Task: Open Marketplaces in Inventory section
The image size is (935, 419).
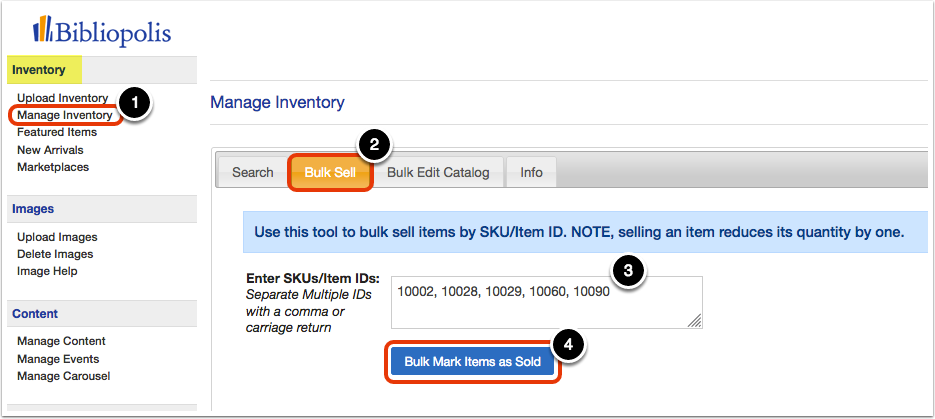Action: [53, 167]
